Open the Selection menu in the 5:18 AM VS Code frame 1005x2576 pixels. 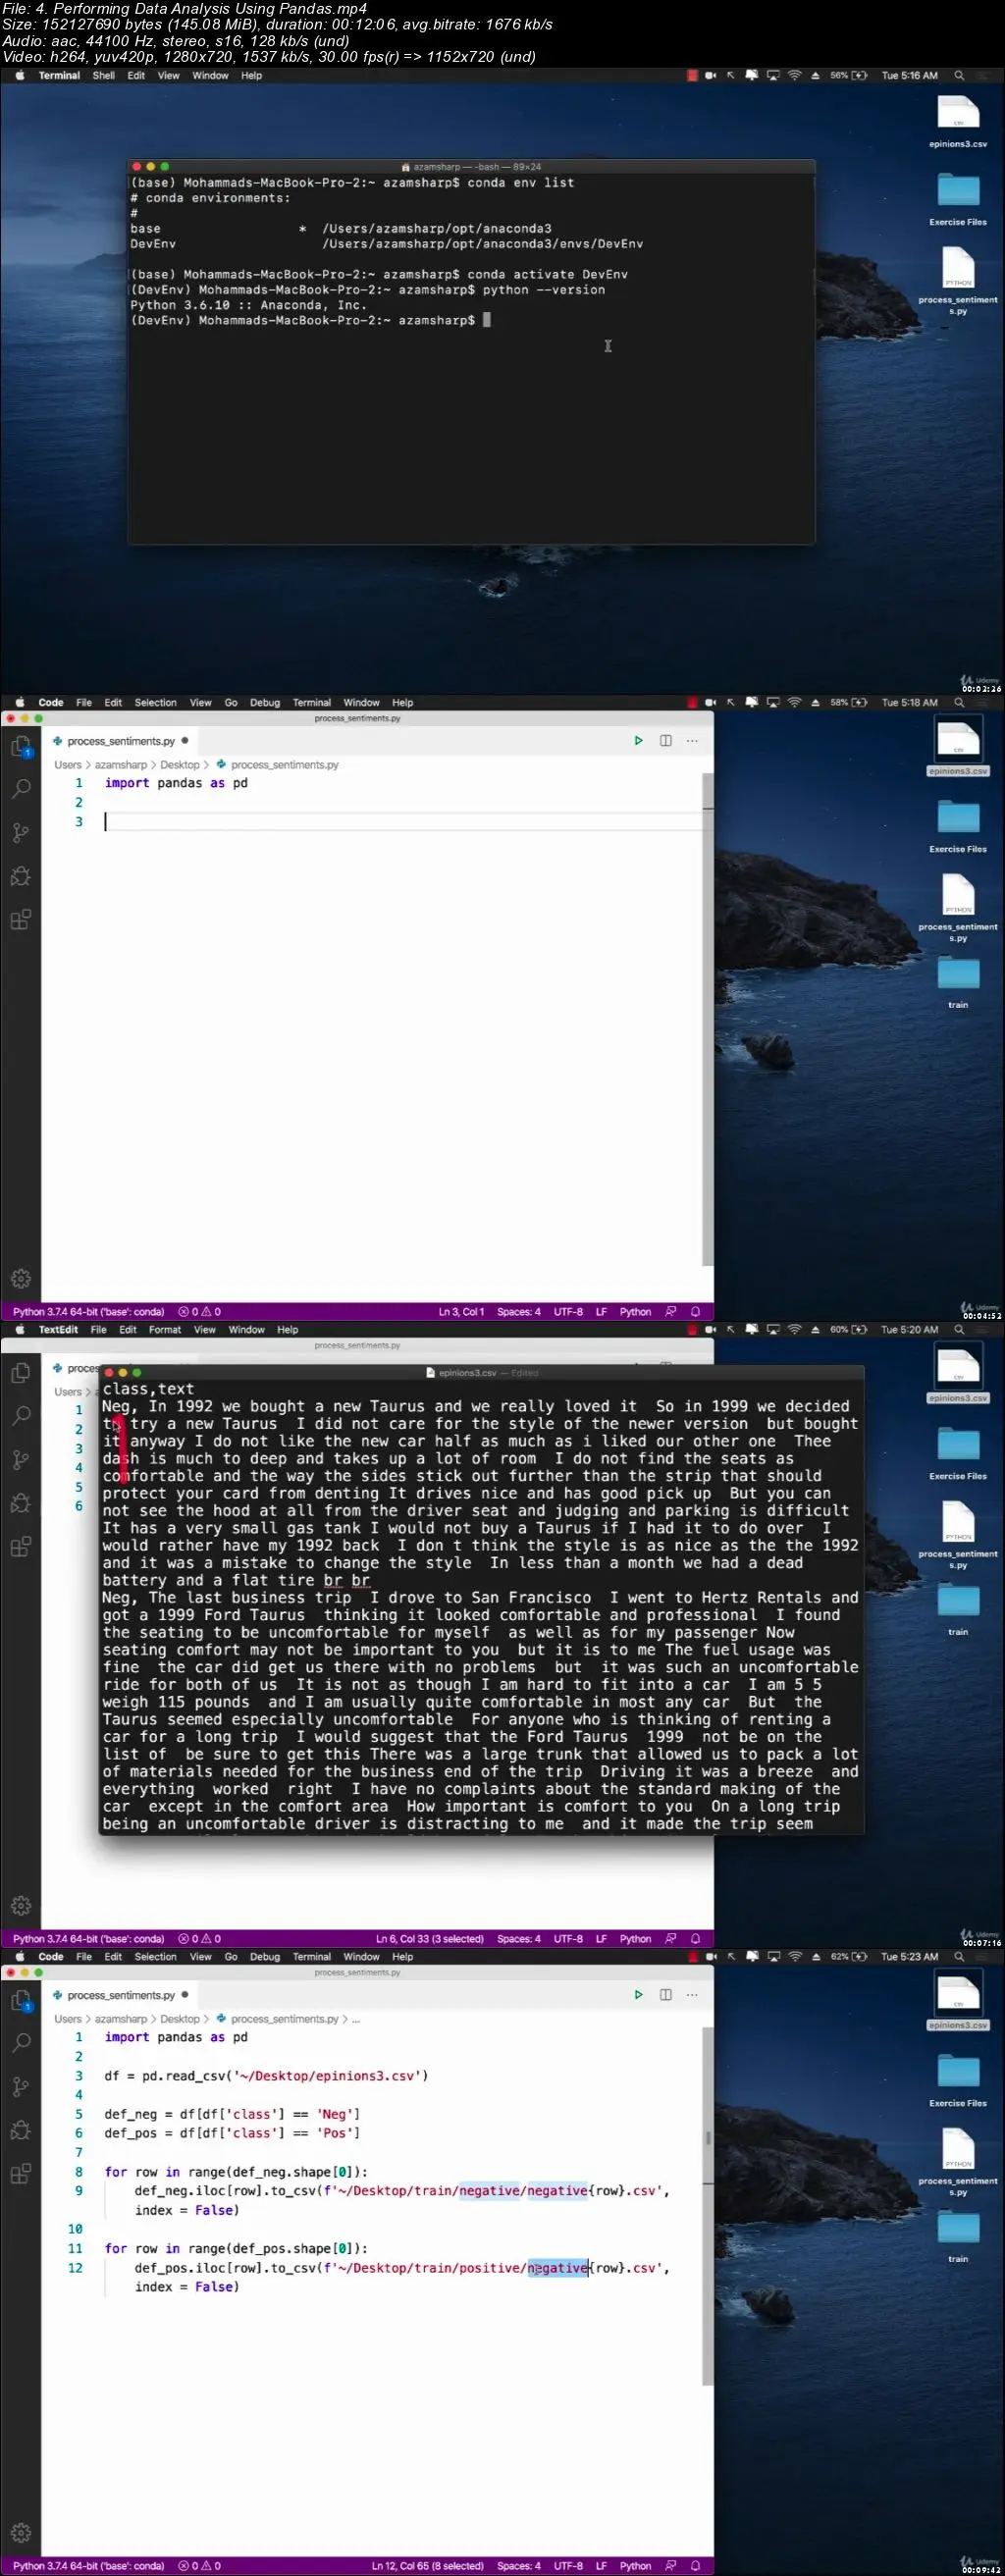coord(155,703)
